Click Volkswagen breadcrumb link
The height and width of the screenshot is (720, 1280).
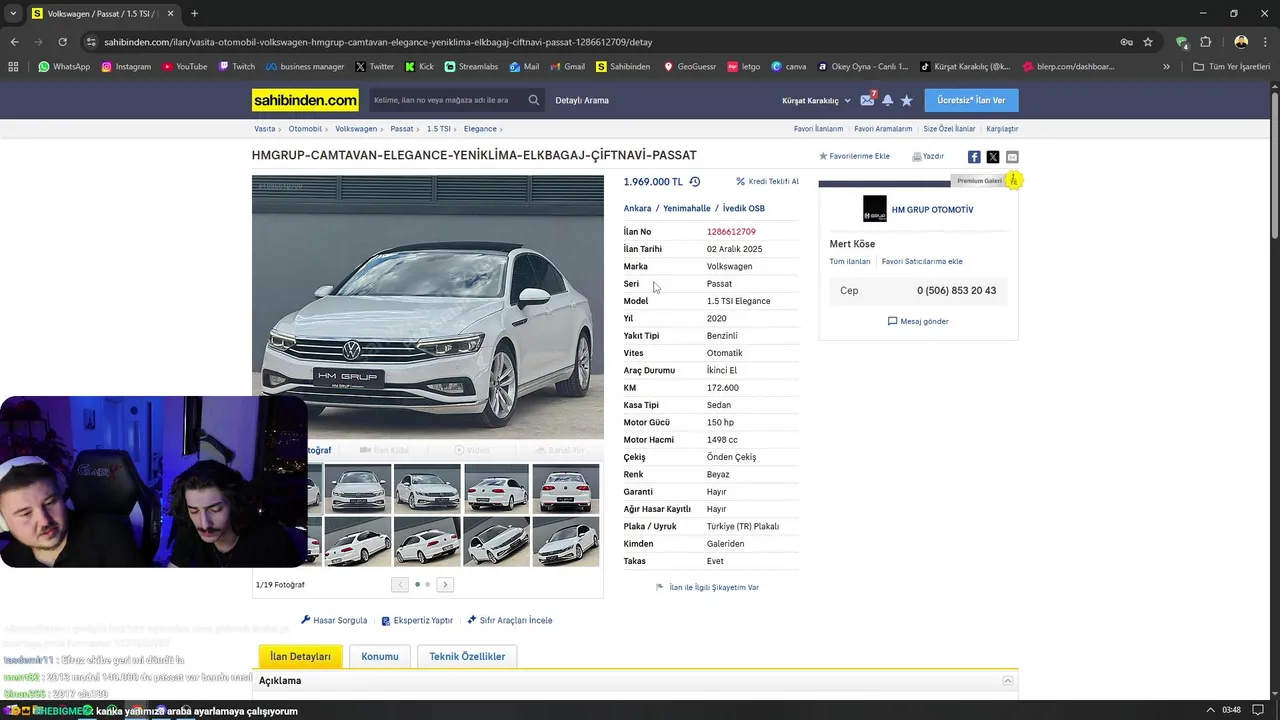tap(356, 129)
